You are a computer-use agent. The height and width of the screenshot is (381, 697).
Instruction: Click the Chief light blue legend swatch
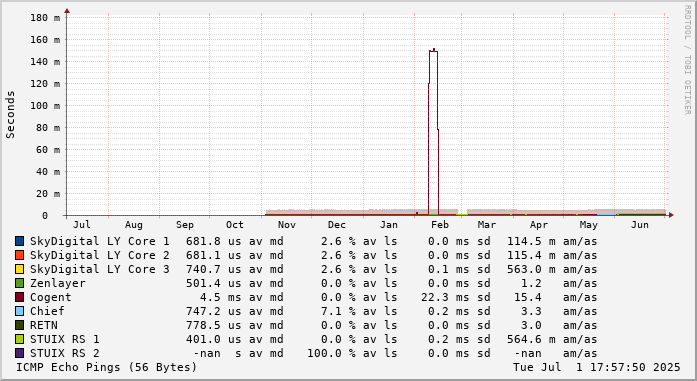(20, 311)
